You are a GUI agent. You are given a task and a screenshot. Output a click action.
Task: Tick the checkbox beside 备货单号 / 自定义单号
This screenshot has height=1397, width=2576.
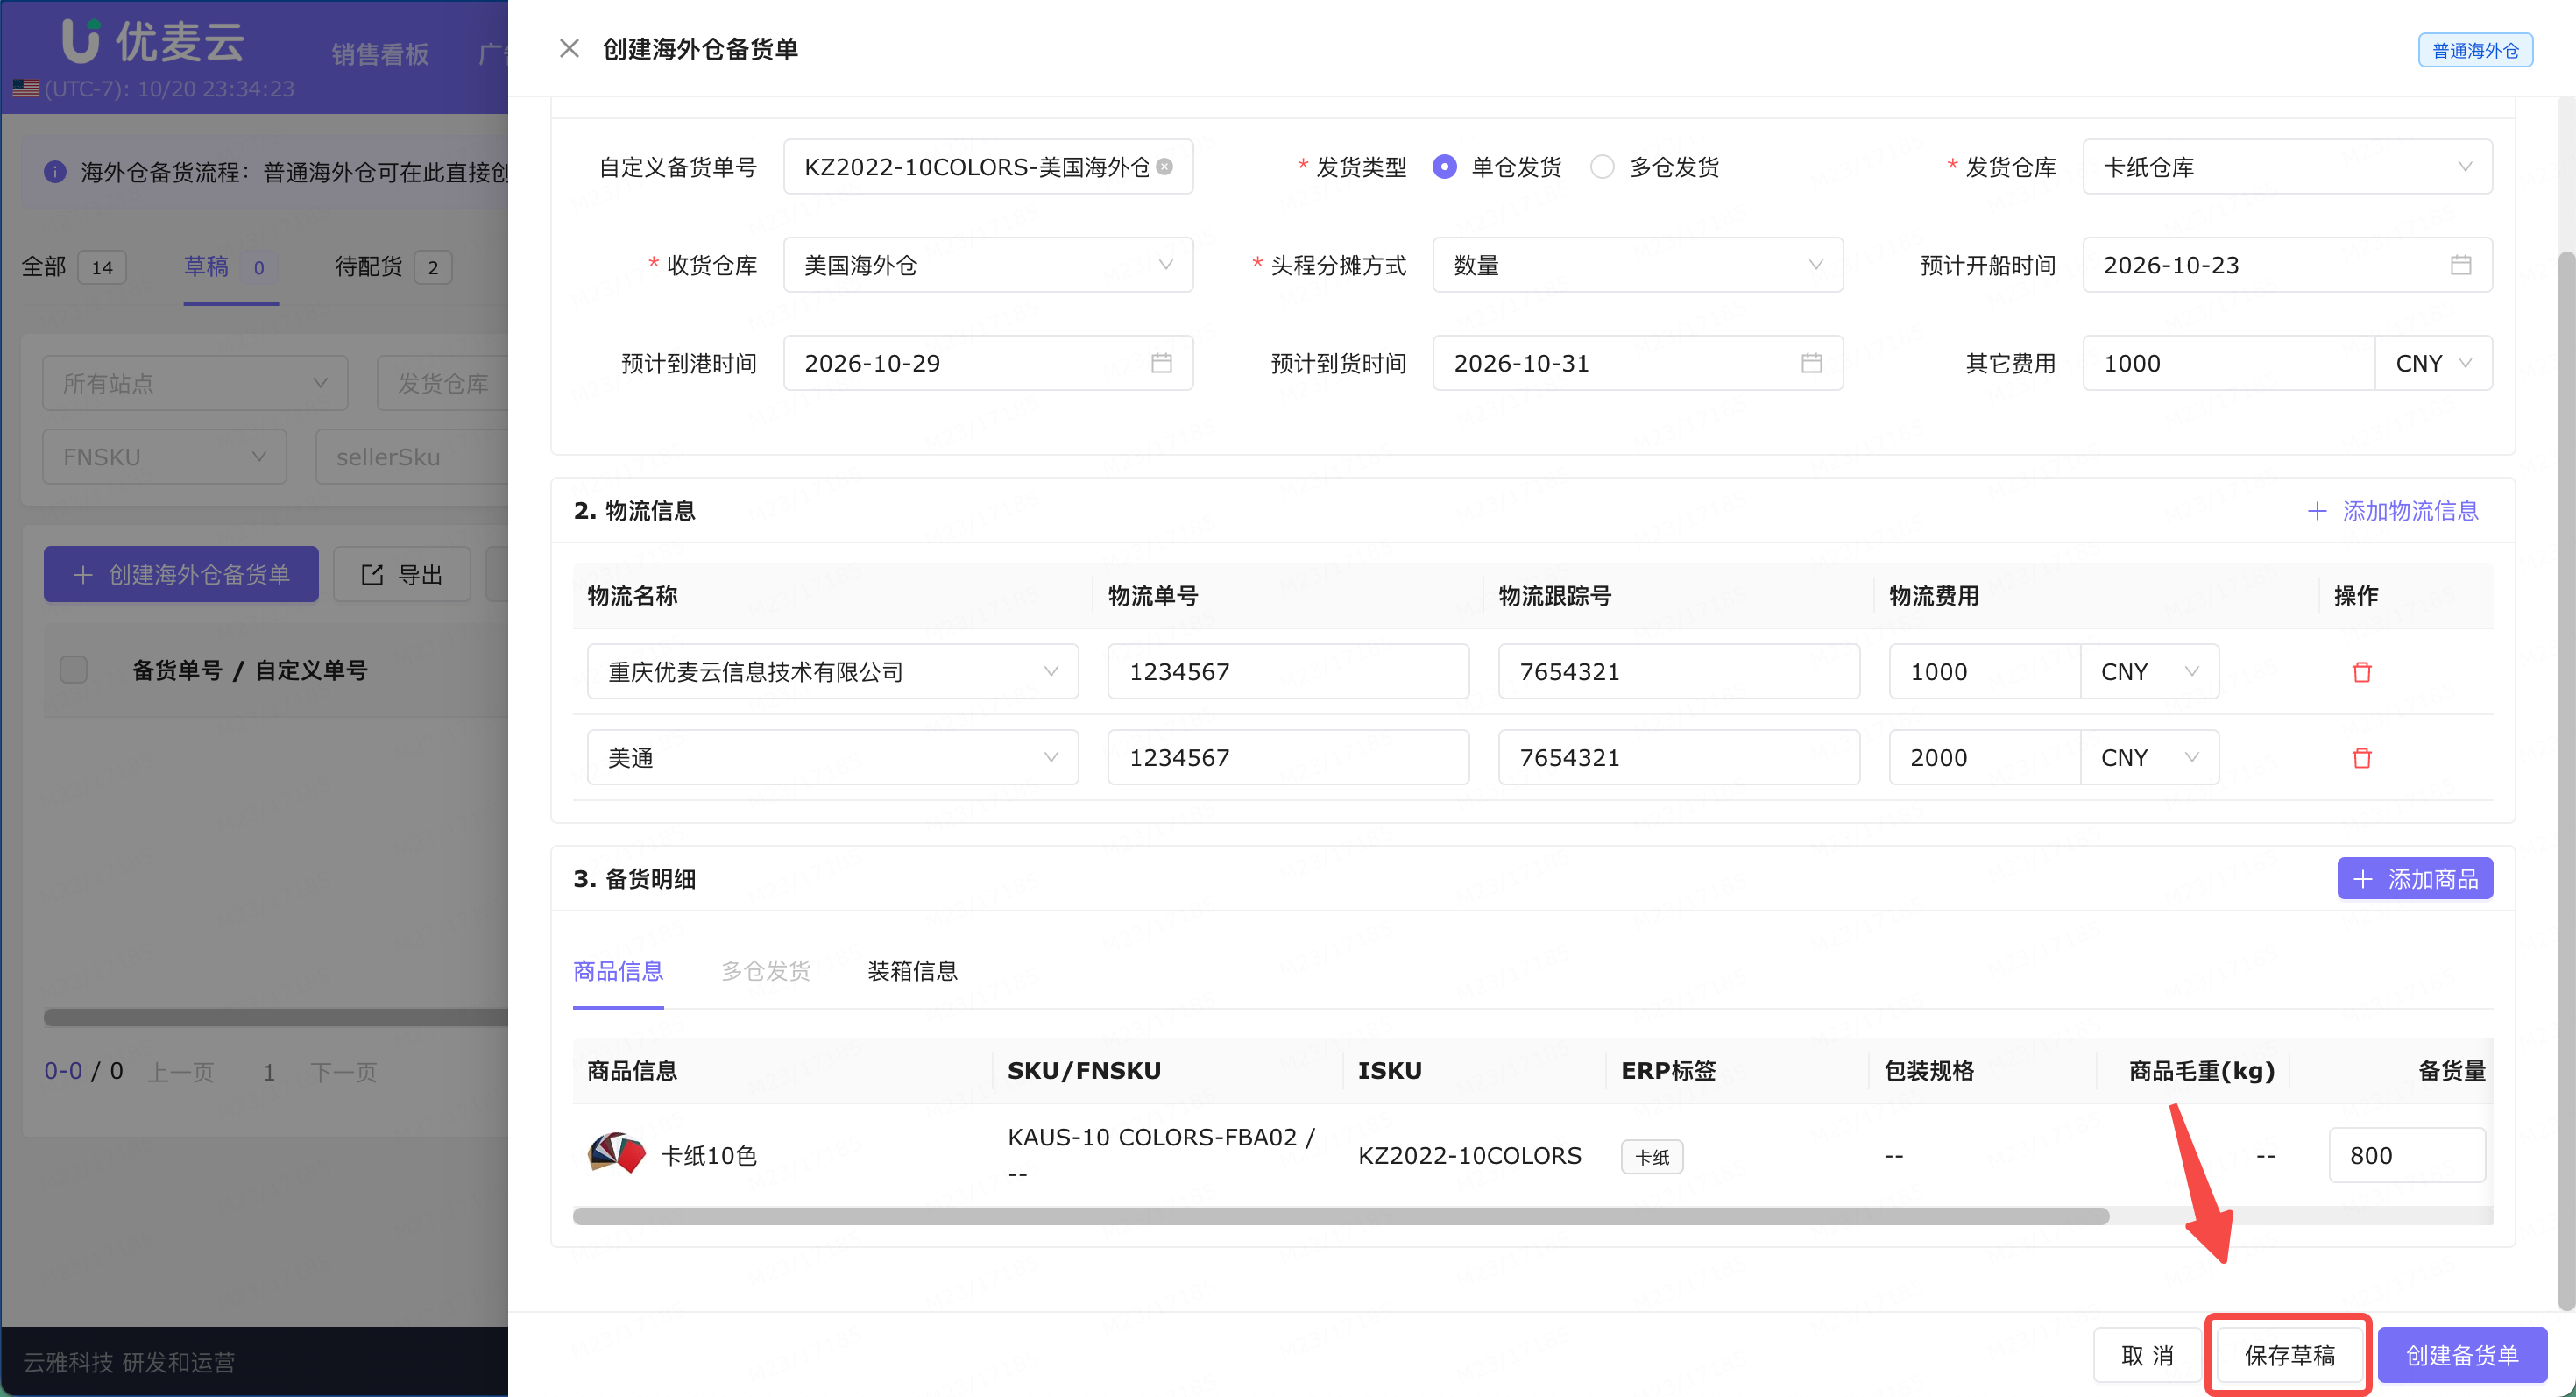pos(74,670)
